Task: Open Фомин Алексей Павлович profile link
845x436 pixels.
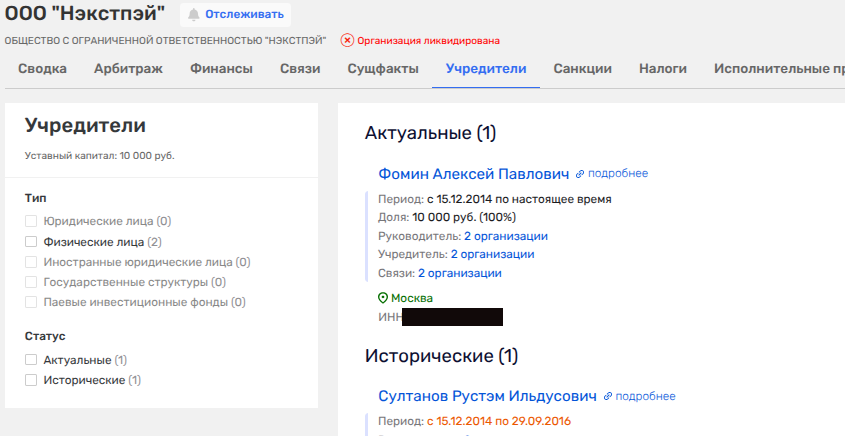Action: pos(473,174)
